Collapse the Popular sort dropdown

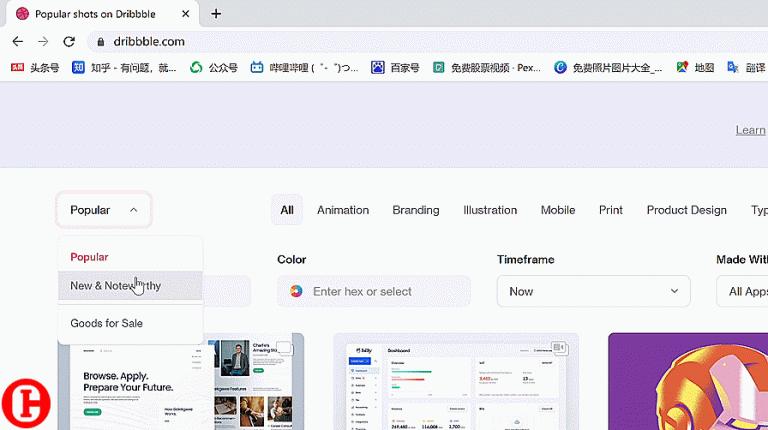103,210
